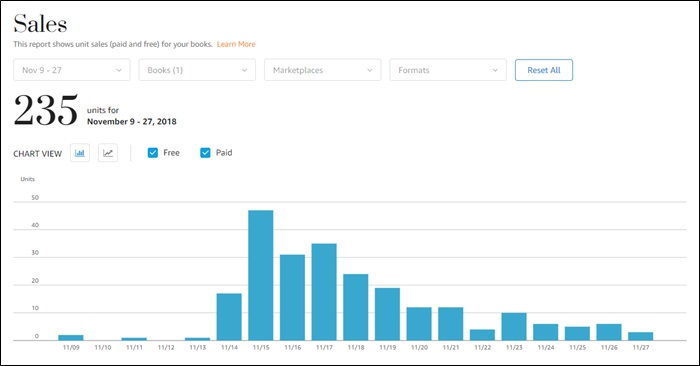The image size is (700, 366).
Task: Expand the Formats dropdown
Action: click(x=448, y=70)
